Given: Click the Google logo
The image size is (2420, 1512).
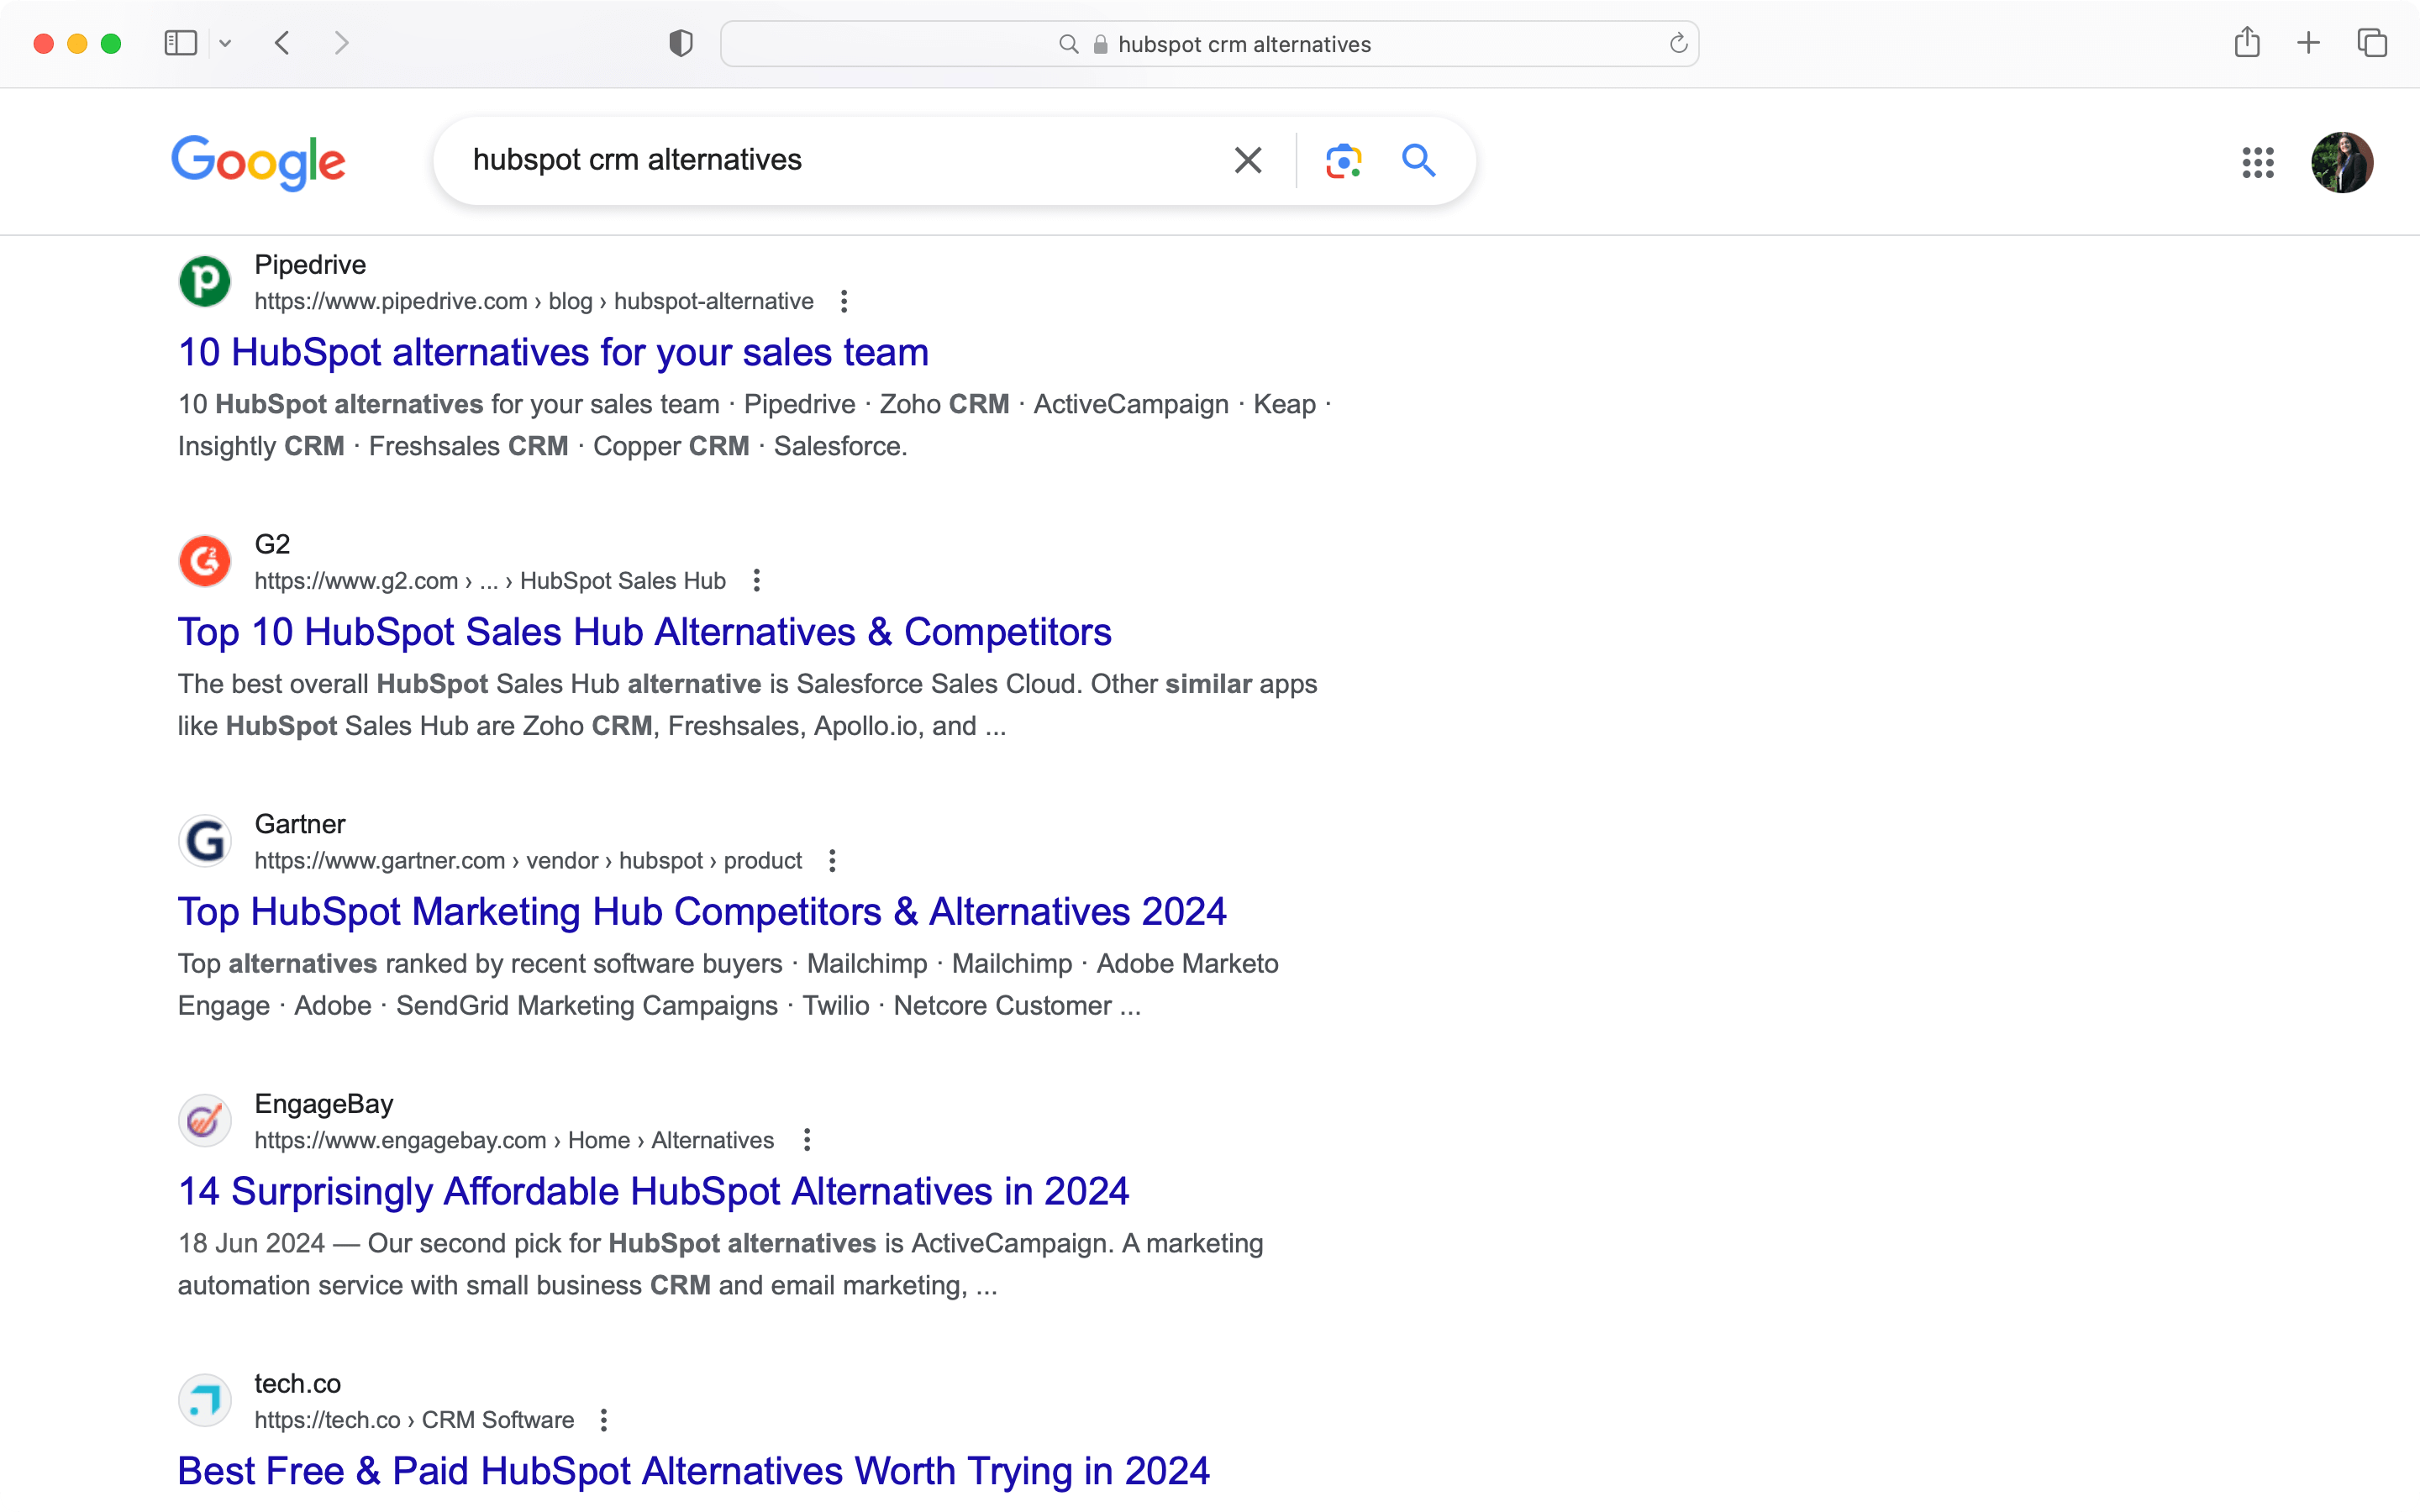Looking at the screenshot, I should (x=258, y=162).
